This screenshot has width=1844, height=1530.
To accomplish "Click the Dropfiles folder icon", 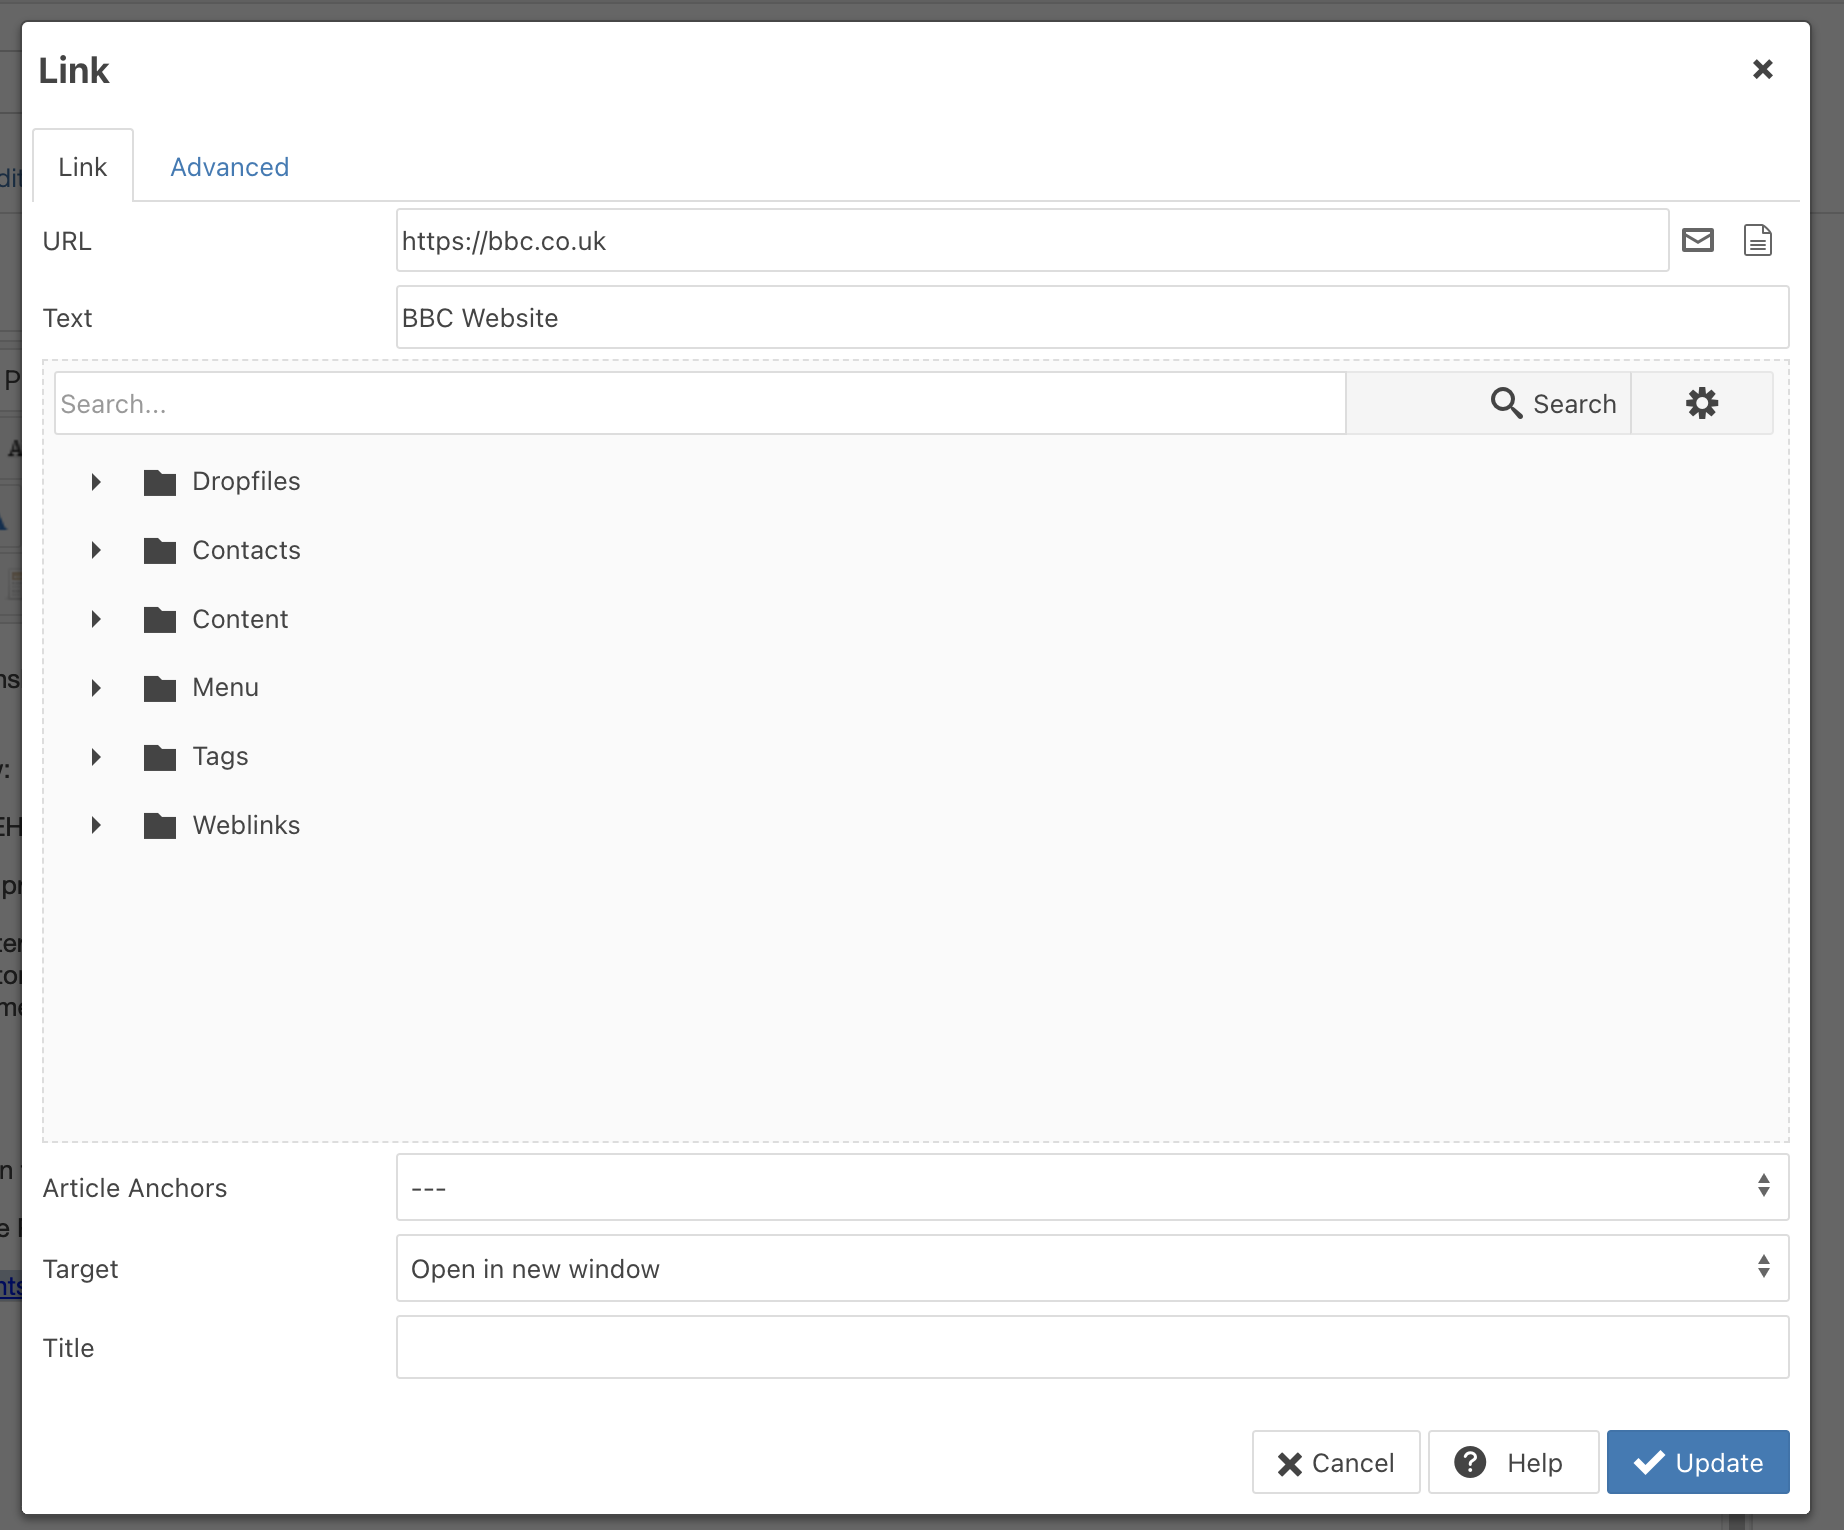I will 160,482.
